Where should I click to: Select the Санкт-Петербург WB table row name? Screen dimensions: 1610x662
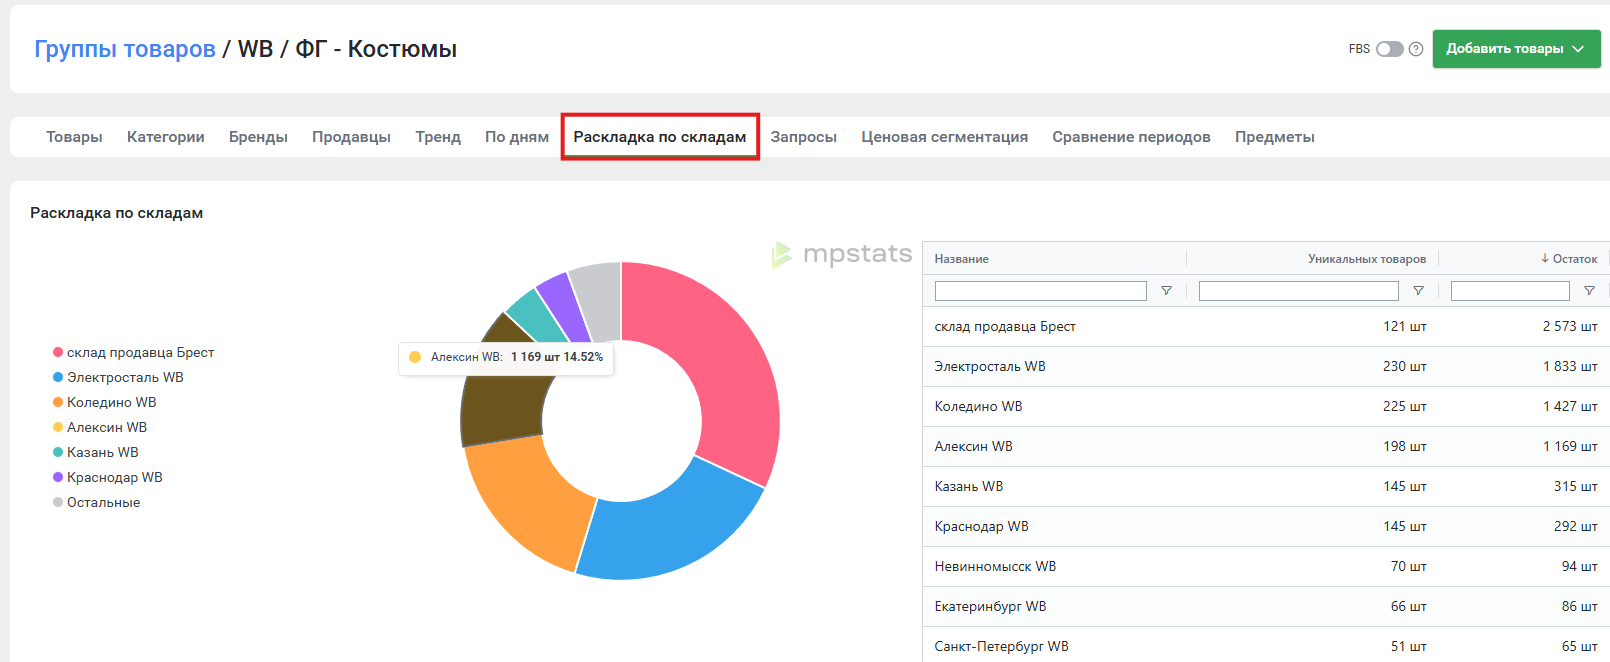[1001, 646]
